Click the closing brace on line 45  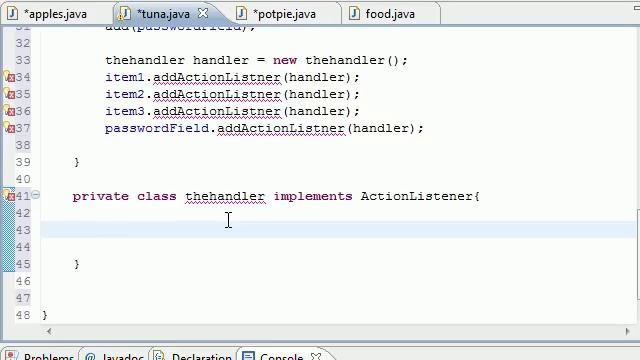point(77,264)
